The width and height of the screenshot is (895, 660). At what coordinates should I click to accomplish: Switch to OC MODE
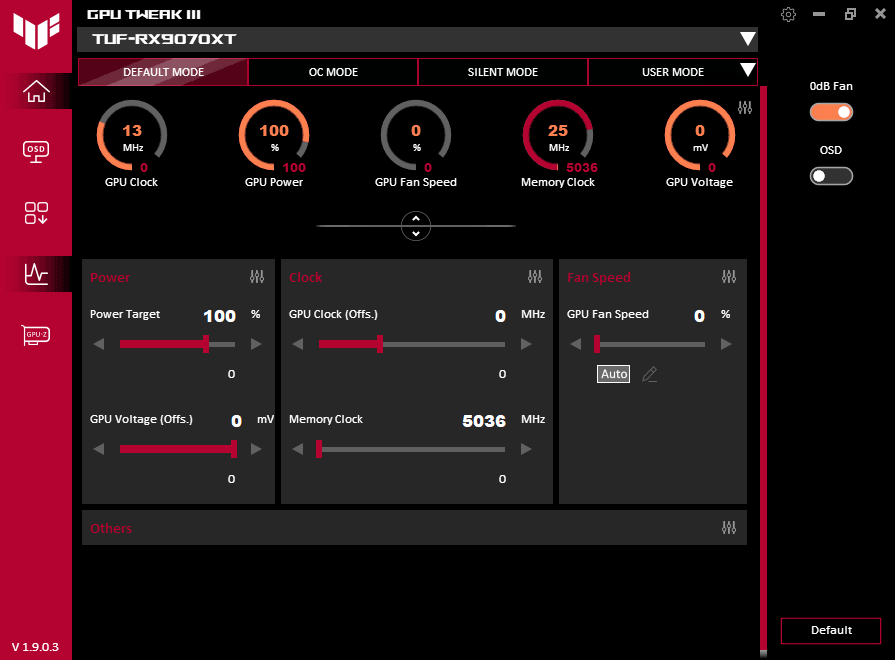tap(332, 71)
